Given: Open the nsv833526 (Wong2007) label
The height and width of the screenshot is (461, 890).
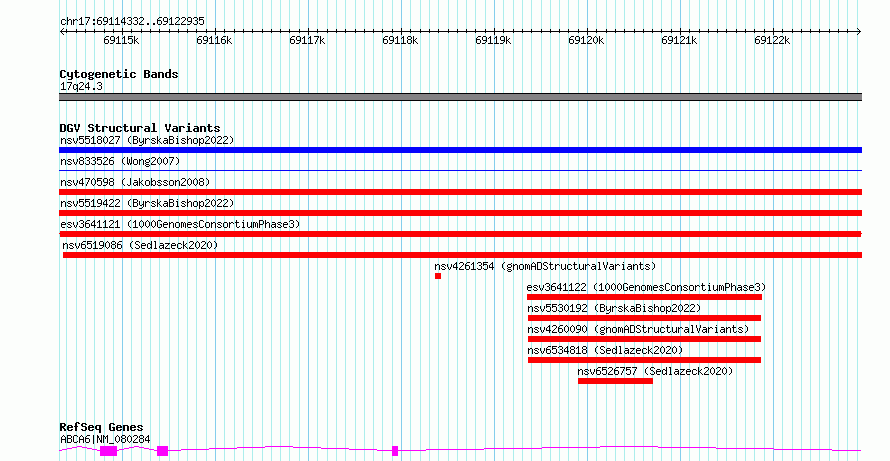Looking at the screenshot, I should pos(120,161).
